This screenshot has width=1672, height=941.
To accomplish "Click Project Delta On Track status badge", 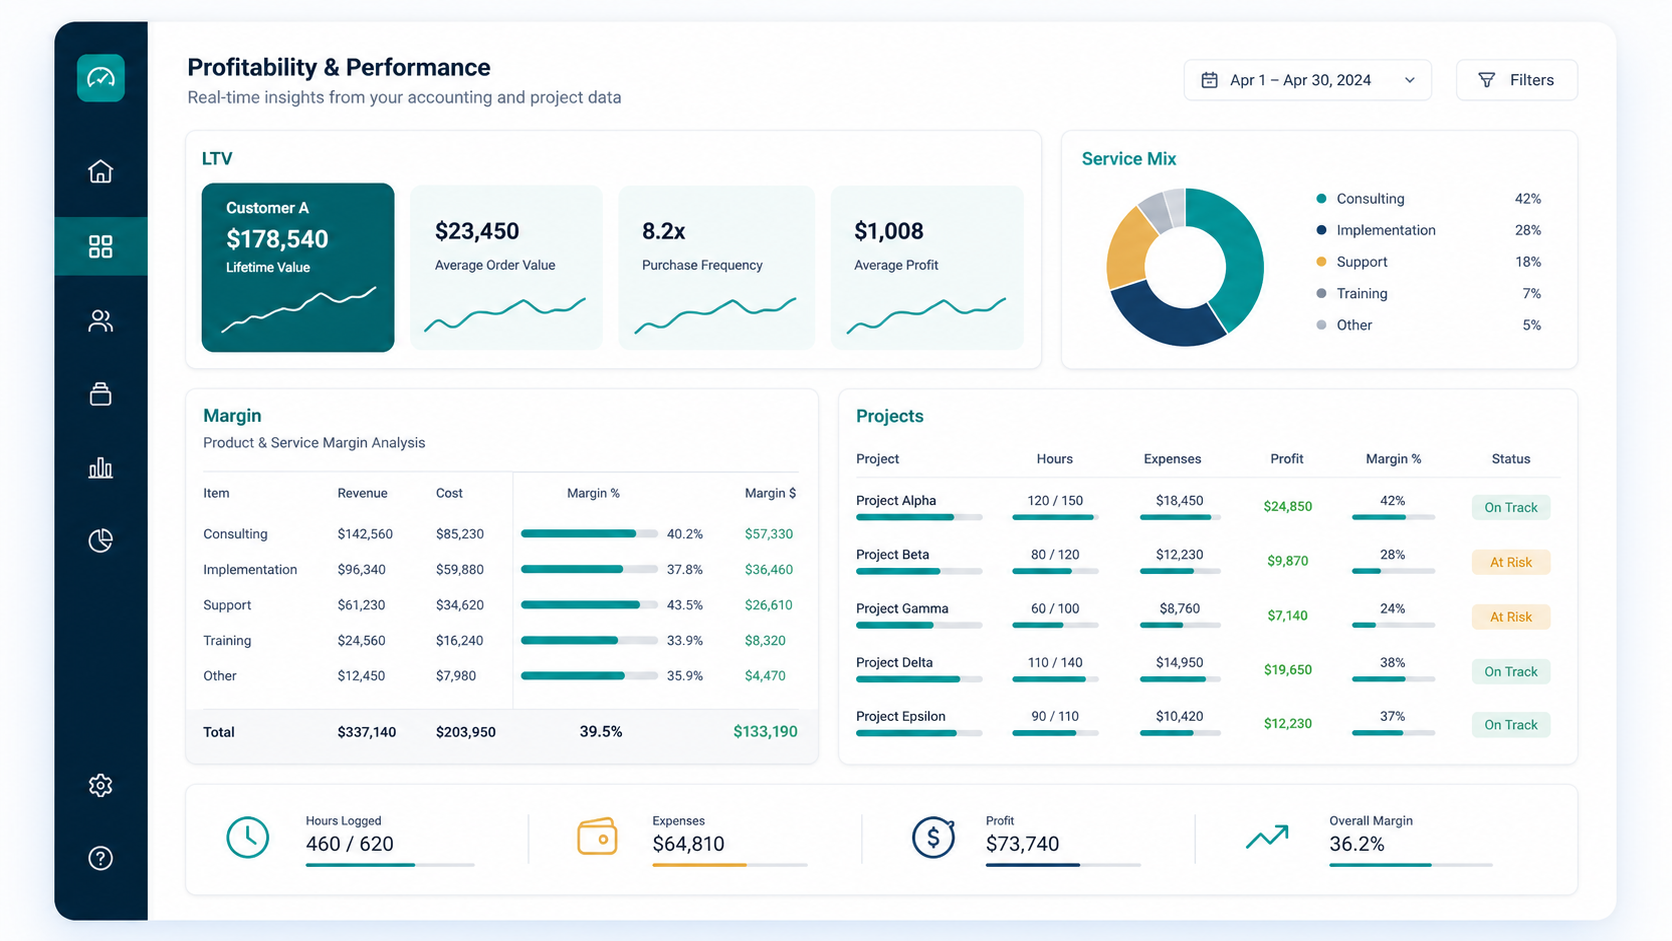I will coord(1510,671).
